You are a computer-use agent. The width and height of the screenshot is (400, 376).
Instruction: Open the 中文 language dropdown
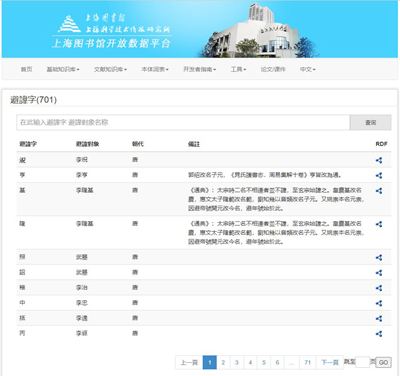coord(307,69)
